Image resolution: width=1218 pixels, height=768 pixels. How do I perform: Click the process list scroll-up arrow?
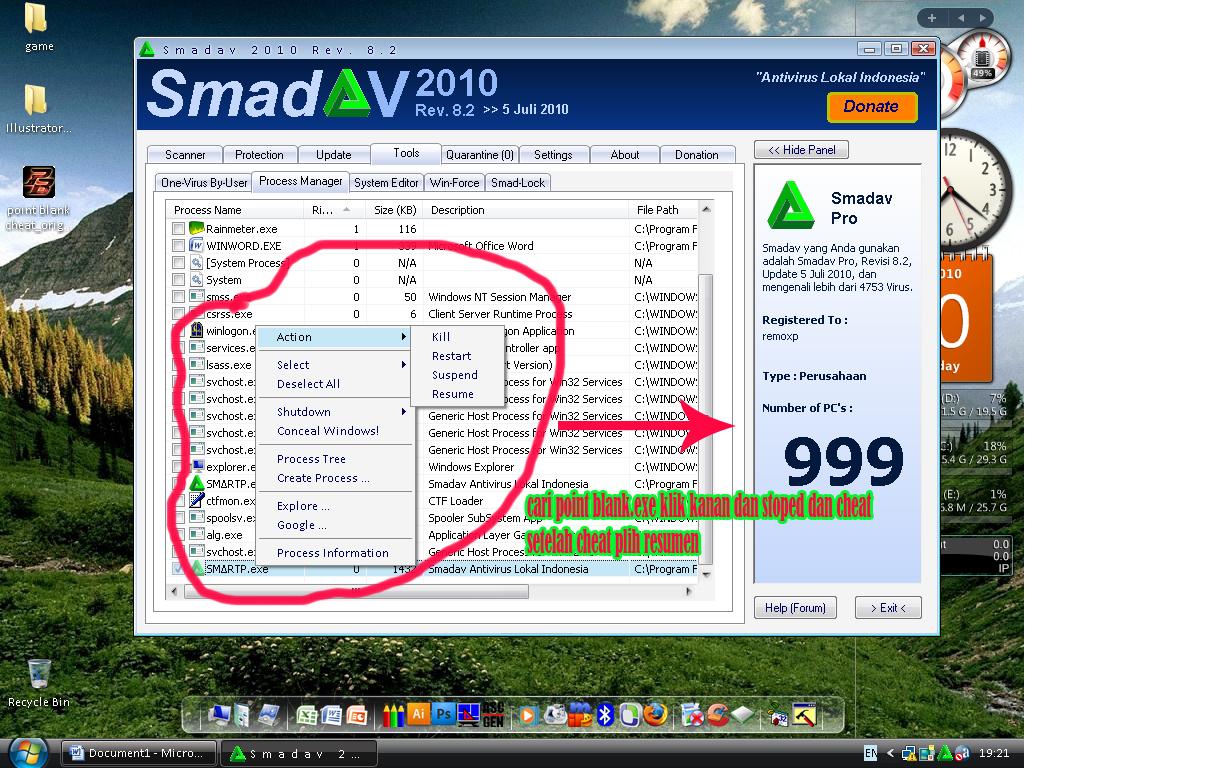pos(706,209)
